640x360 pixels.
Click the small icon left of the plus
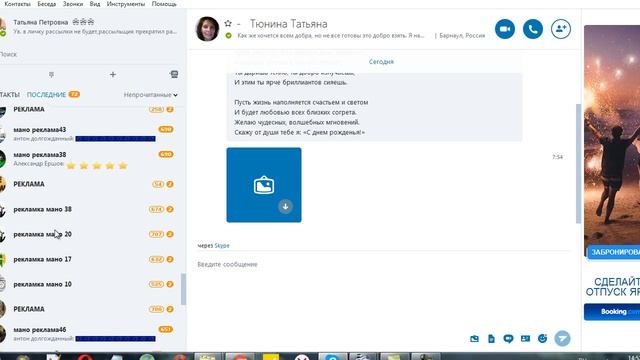coord(51,74)
